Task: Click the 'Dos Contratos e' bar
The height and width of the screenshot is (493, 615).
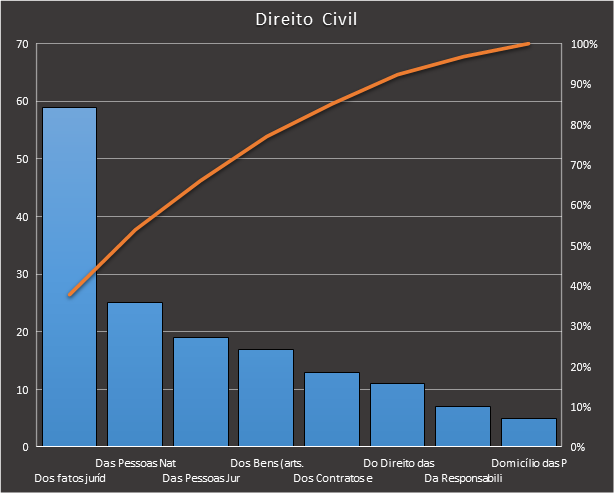Action: (x=332, y=410)
